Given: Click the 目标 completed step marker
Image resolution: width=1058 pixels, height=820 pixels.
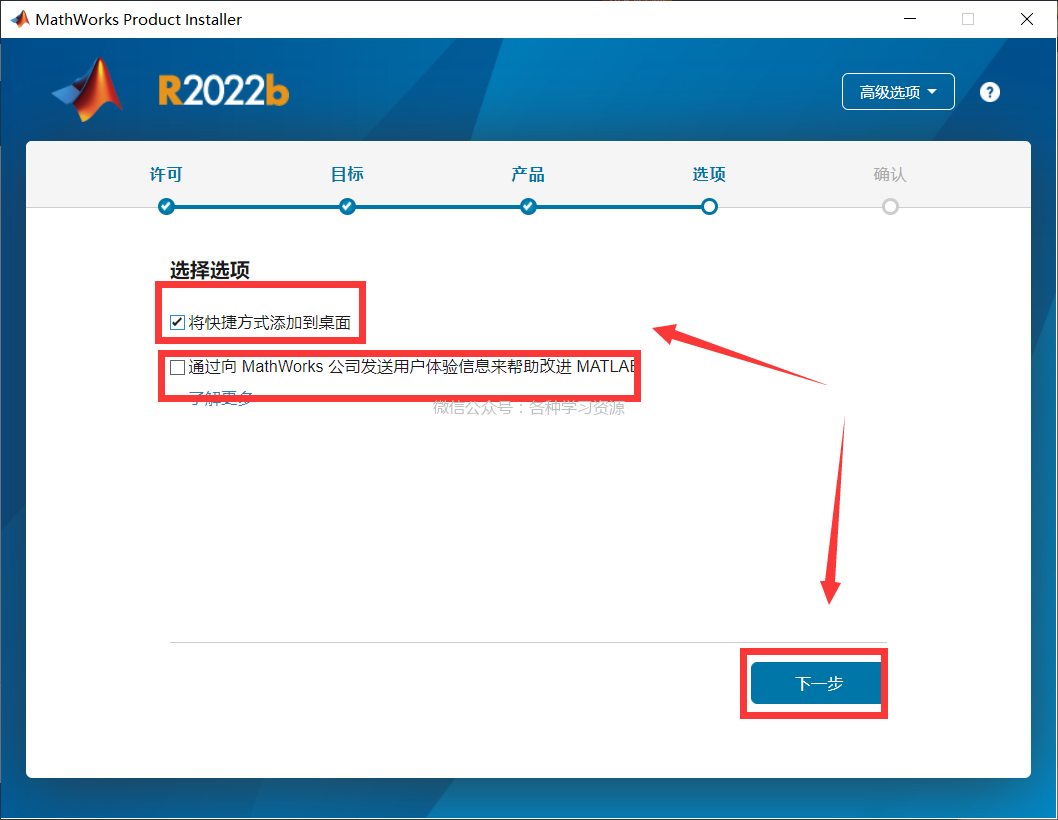Looking at the screenshot, I should pyautogui.click(x=347, y=207).
